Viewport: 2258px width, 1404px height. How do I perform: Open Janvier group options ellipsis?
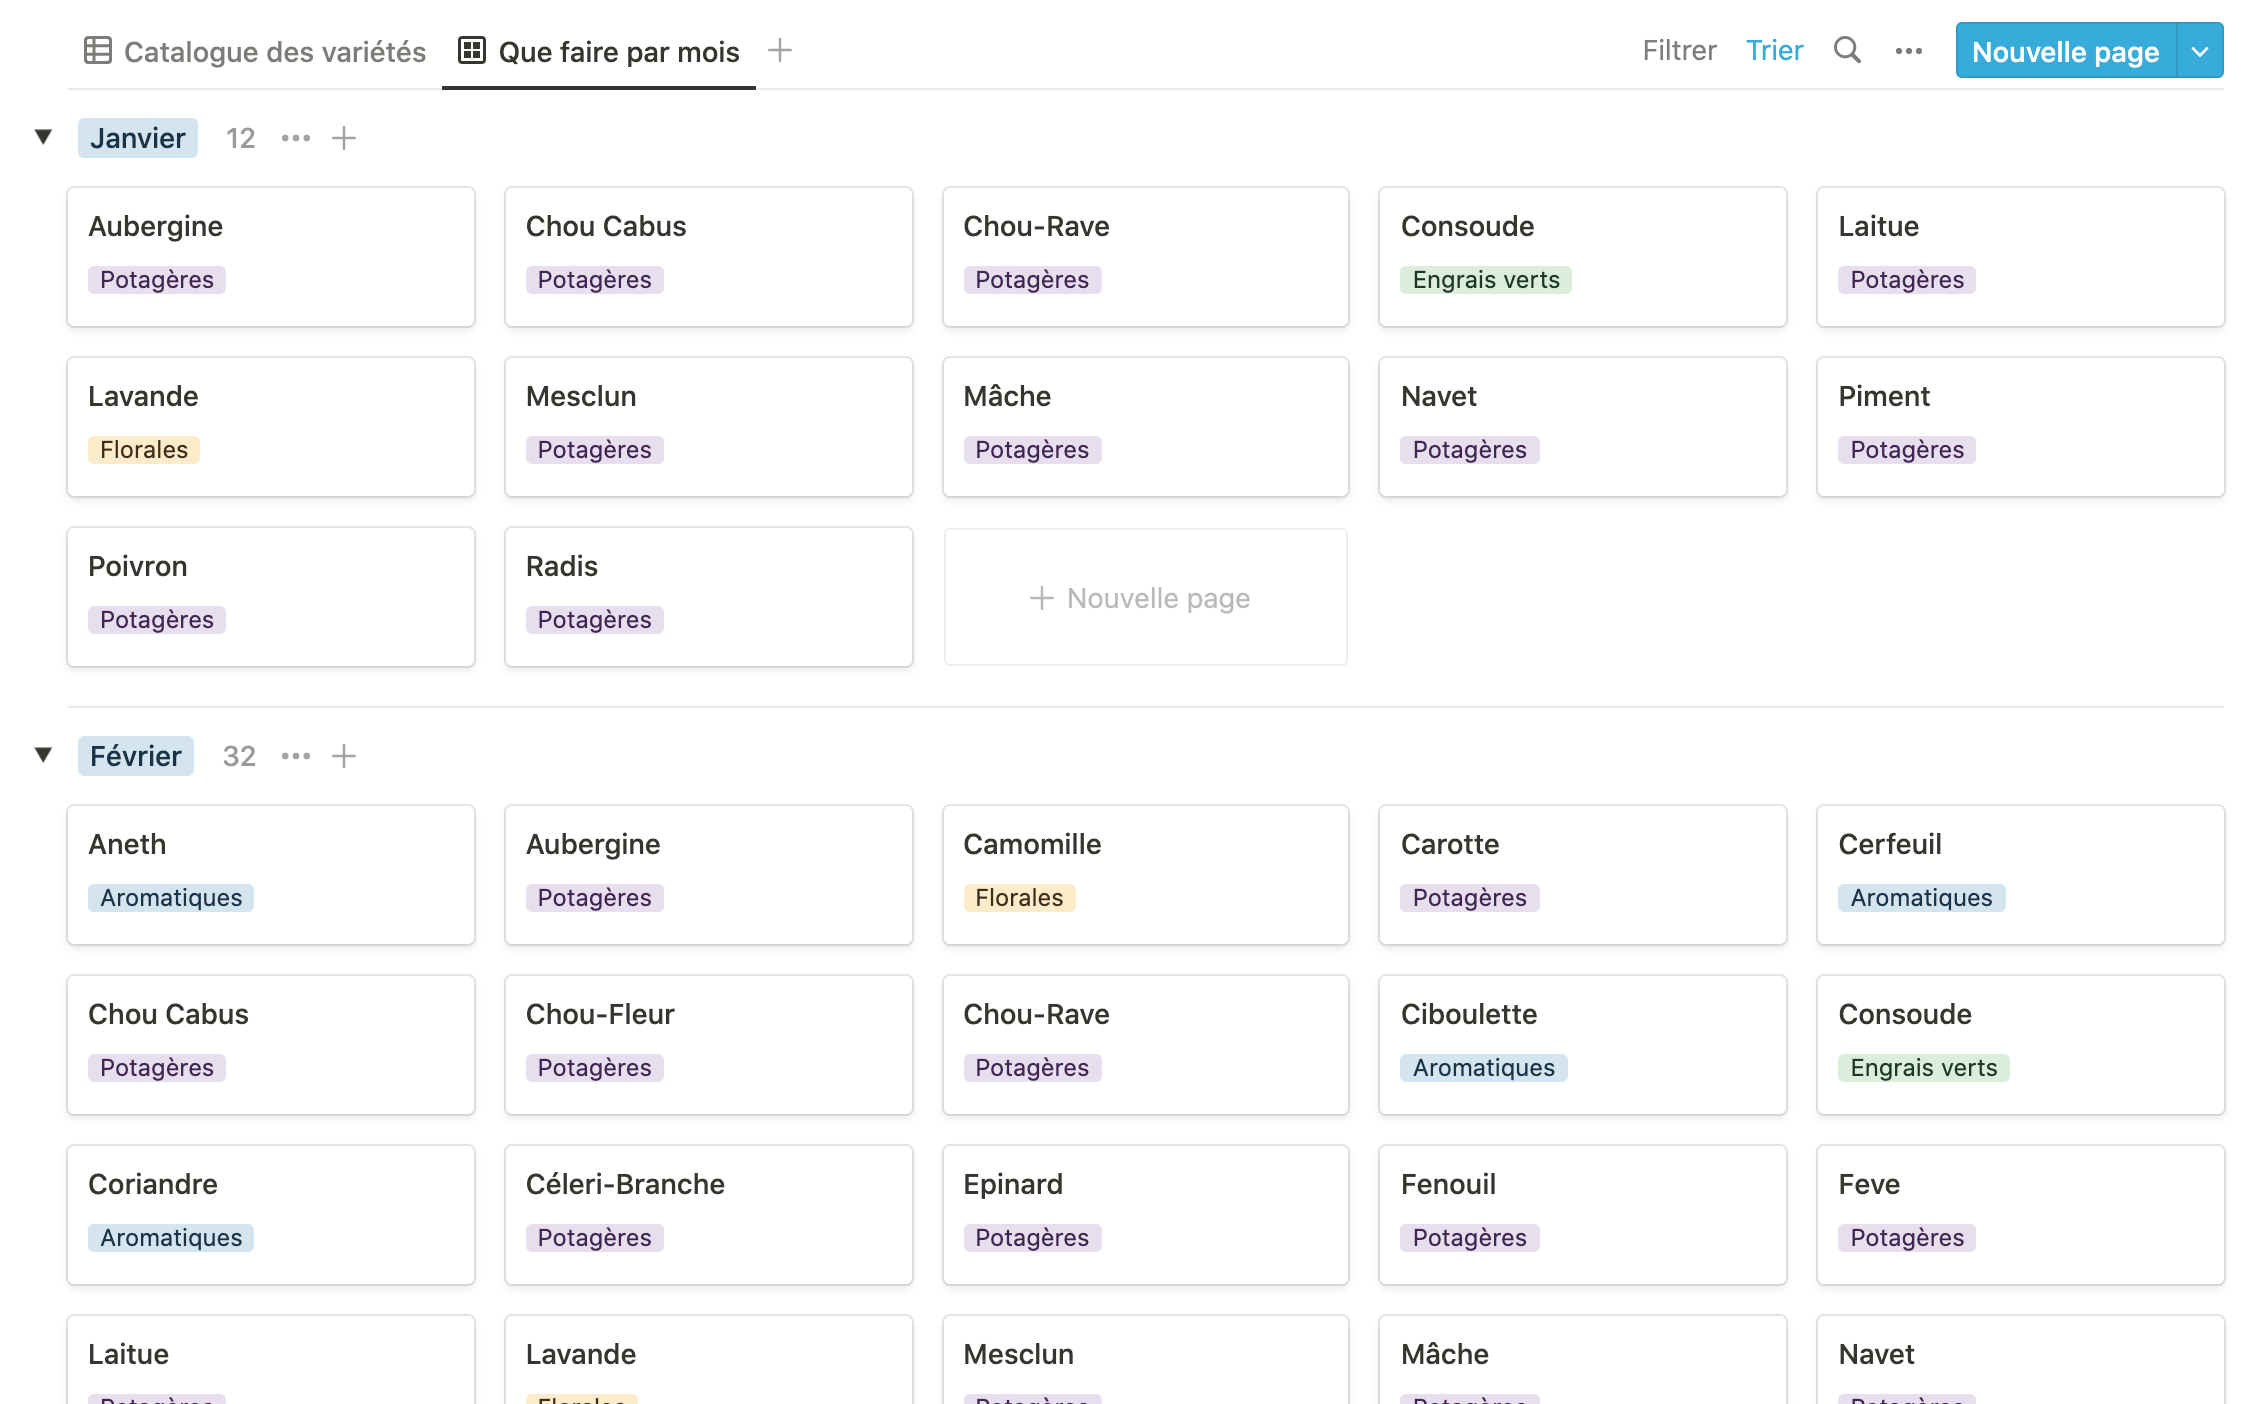[295, 138]
